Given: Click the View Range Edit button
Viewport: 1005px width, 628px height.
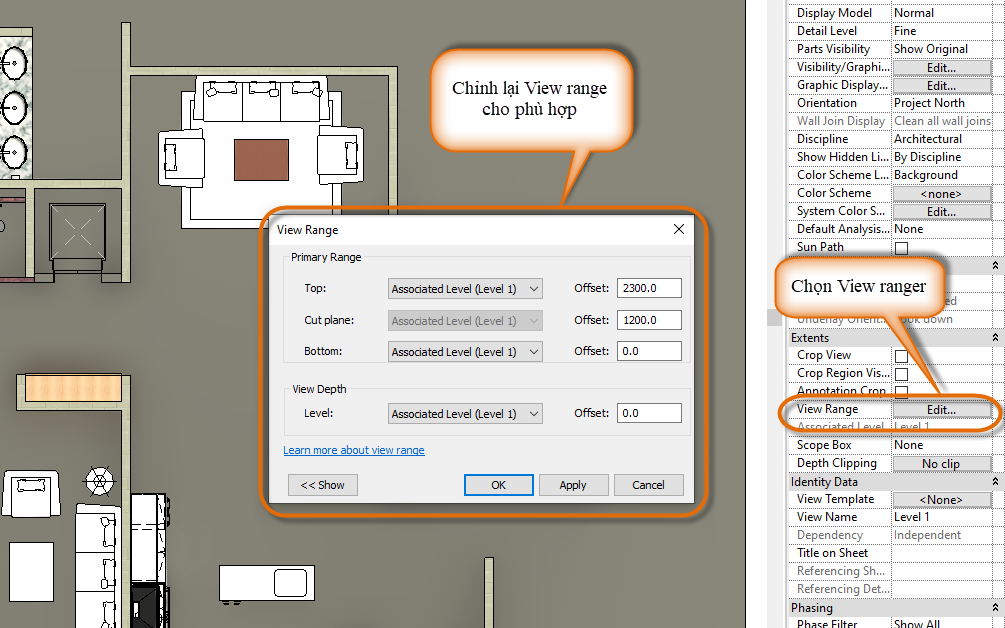Looking at the screenshot, I should (x=941, y=410).
